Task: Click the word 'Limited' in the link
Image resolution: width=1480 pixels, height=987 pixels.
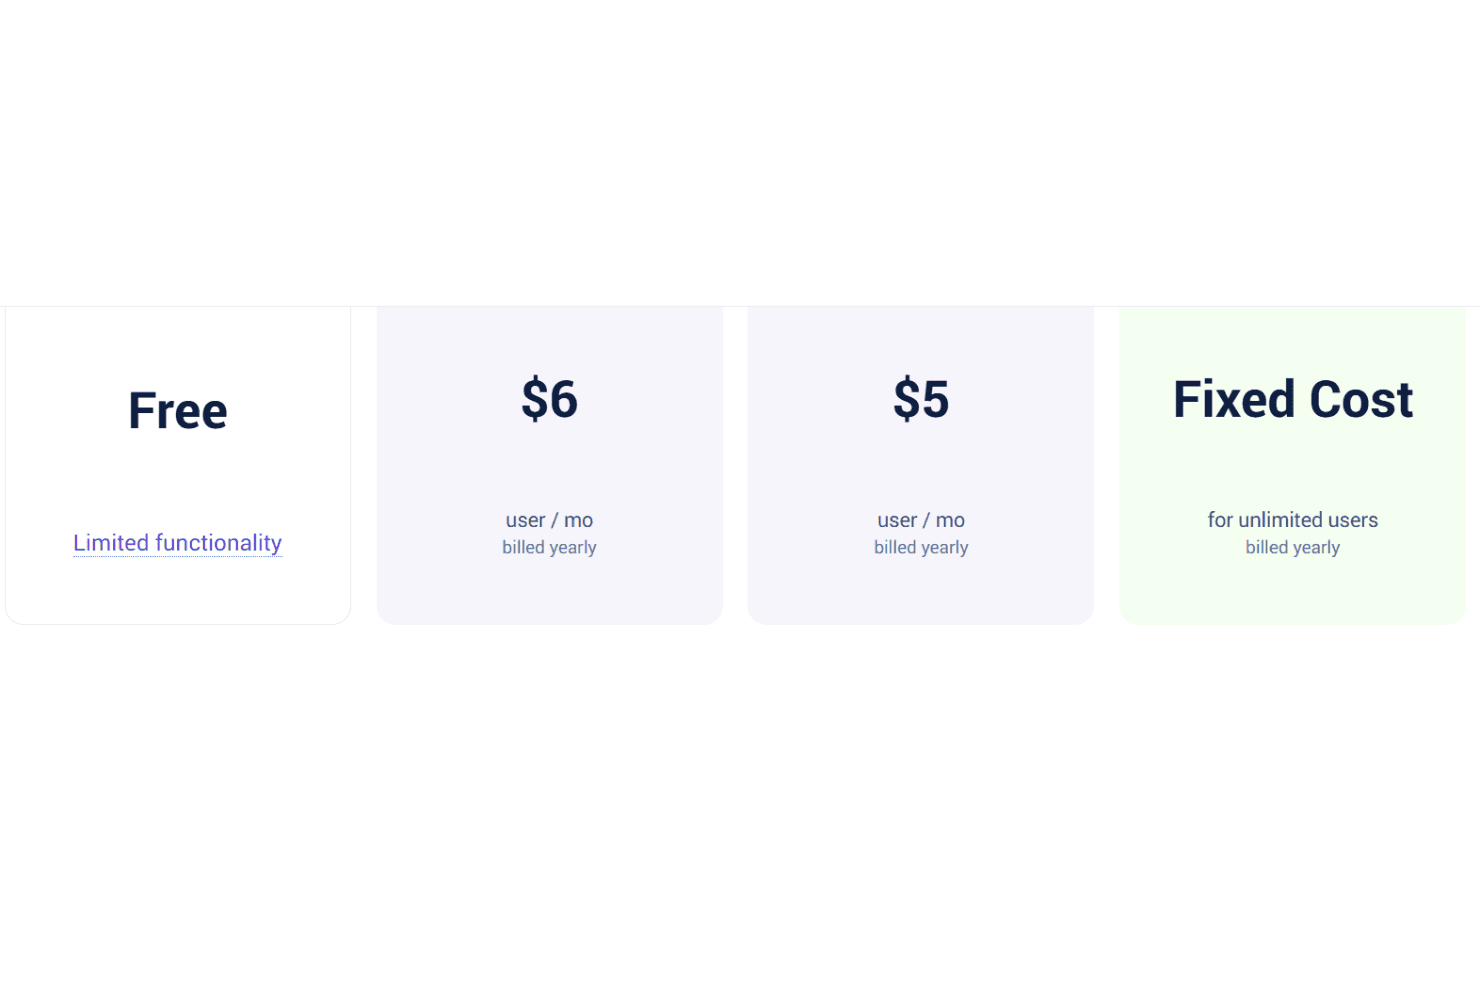Action: click(111, 543)
